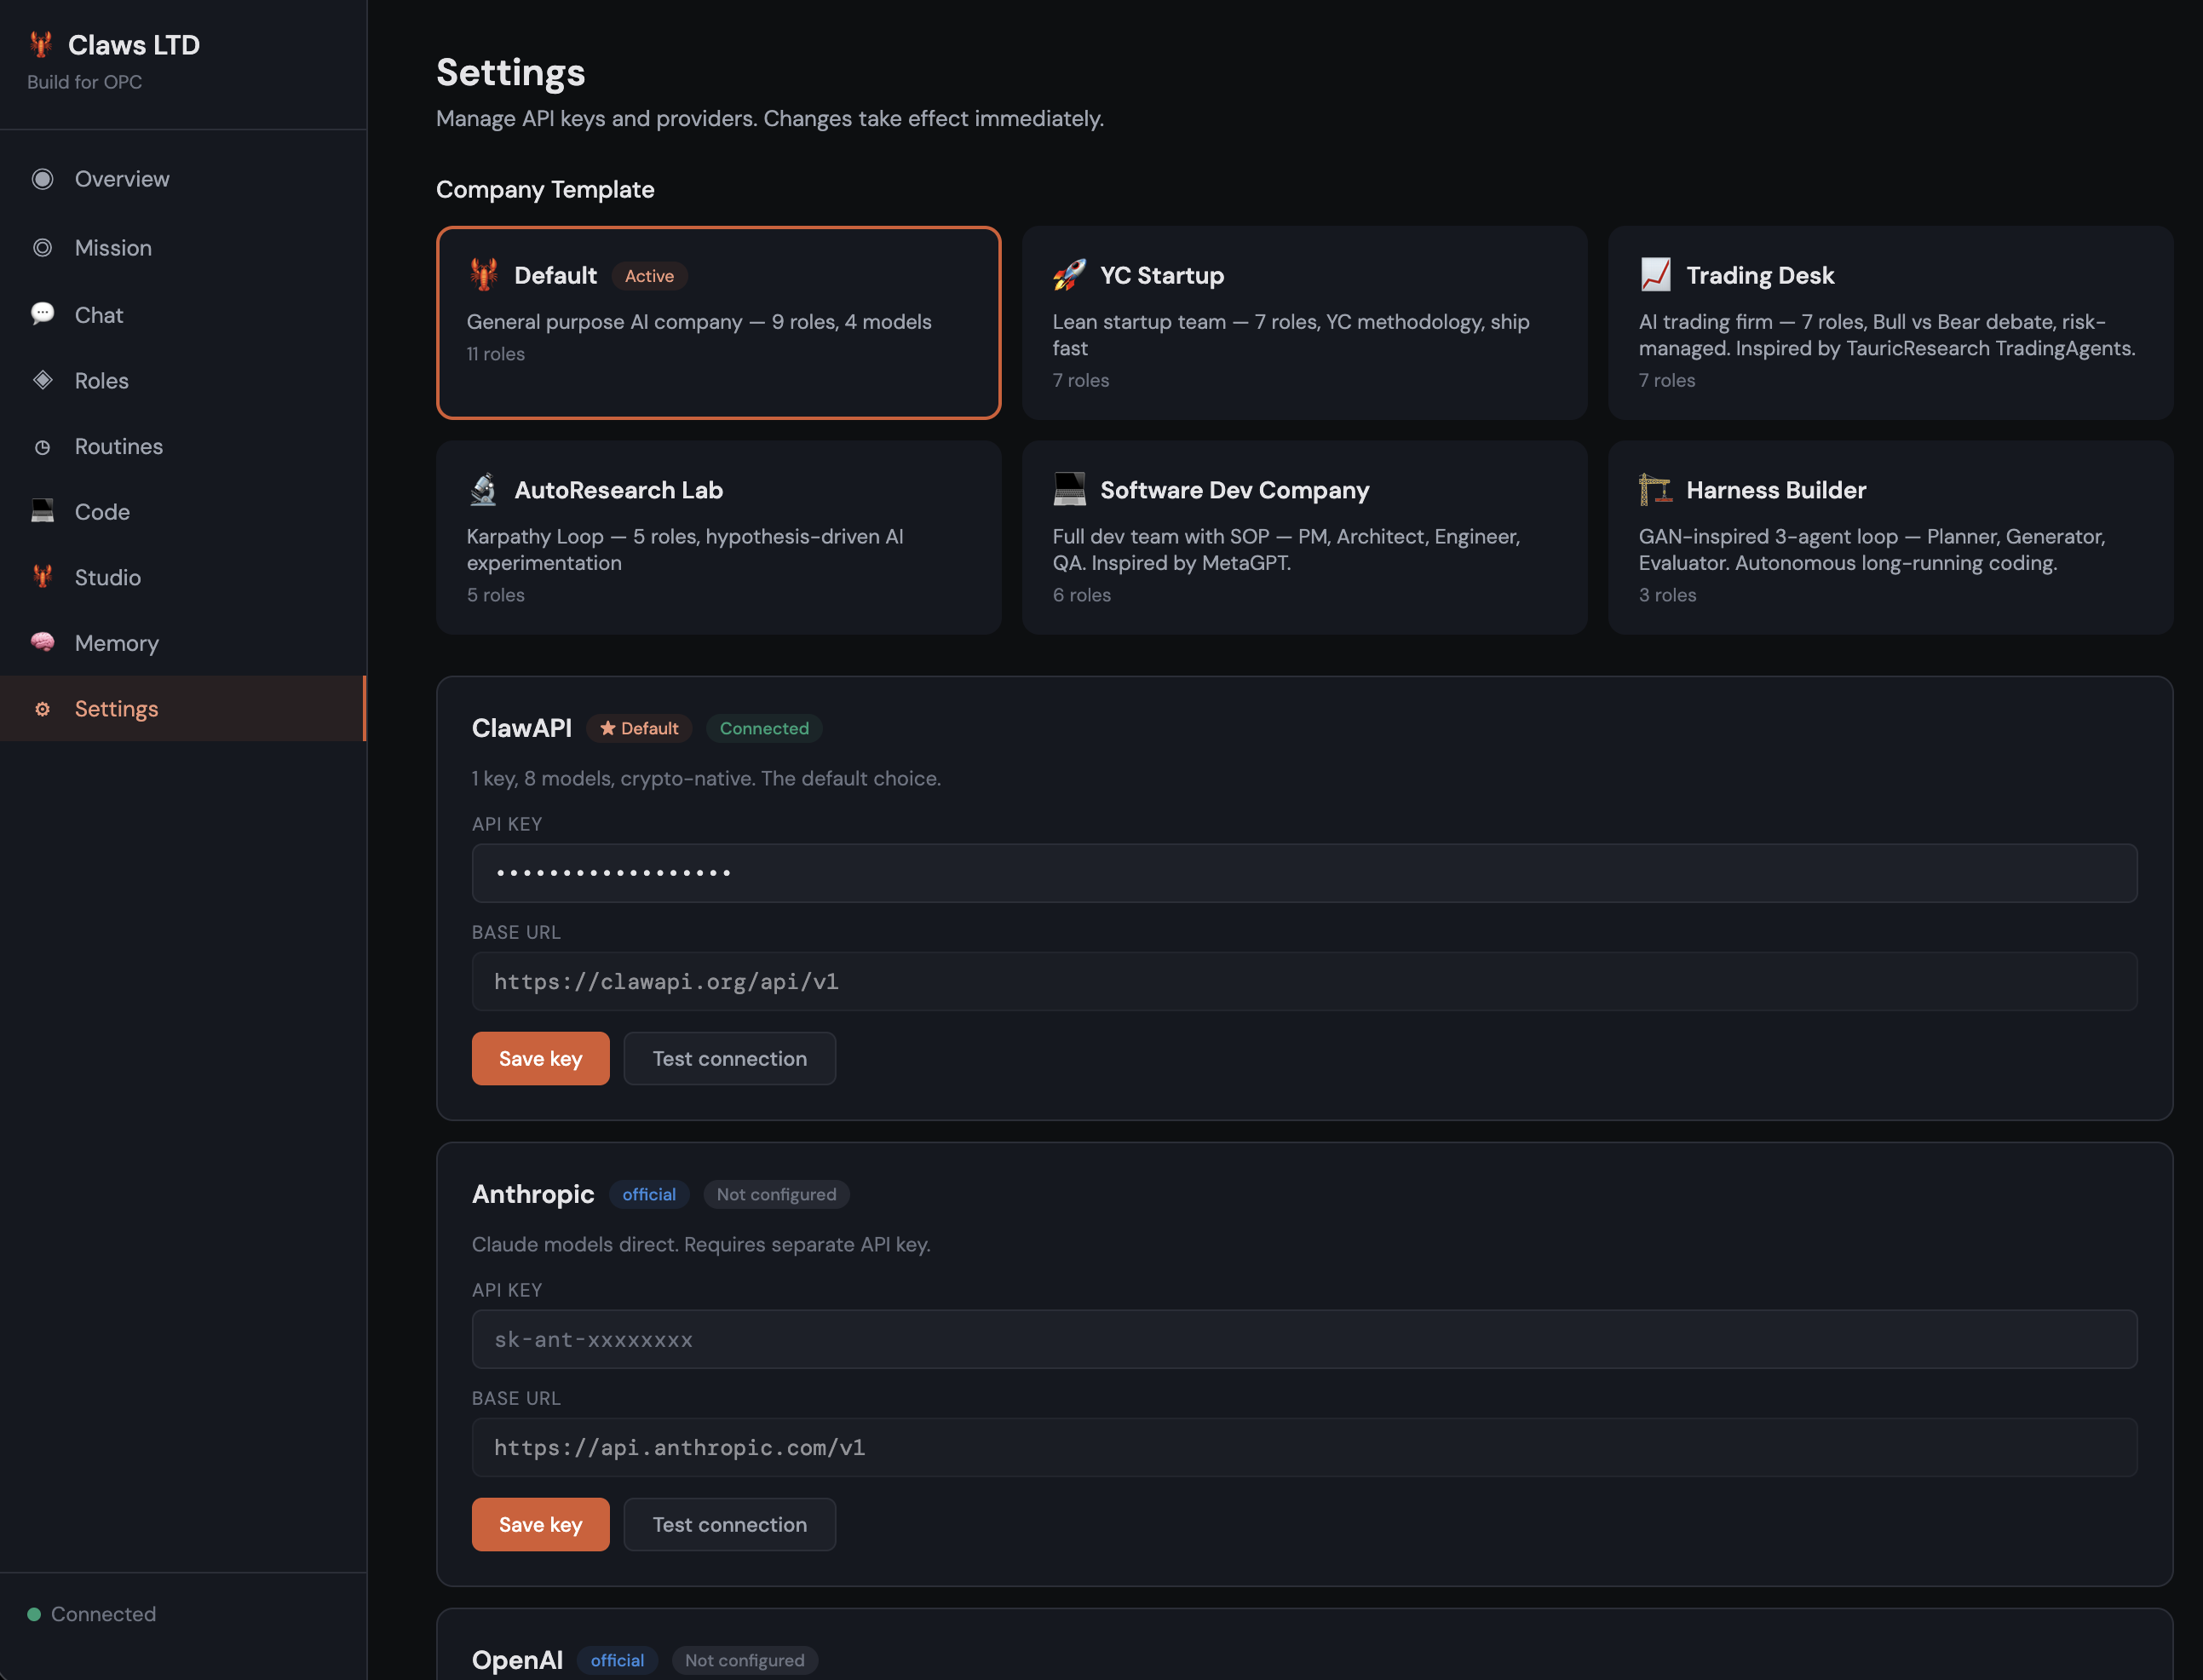The width and height of the screenshot is (2203, 1680).
Task: Click the Claws LTD lobster logo
Action: tap(41, 45)
